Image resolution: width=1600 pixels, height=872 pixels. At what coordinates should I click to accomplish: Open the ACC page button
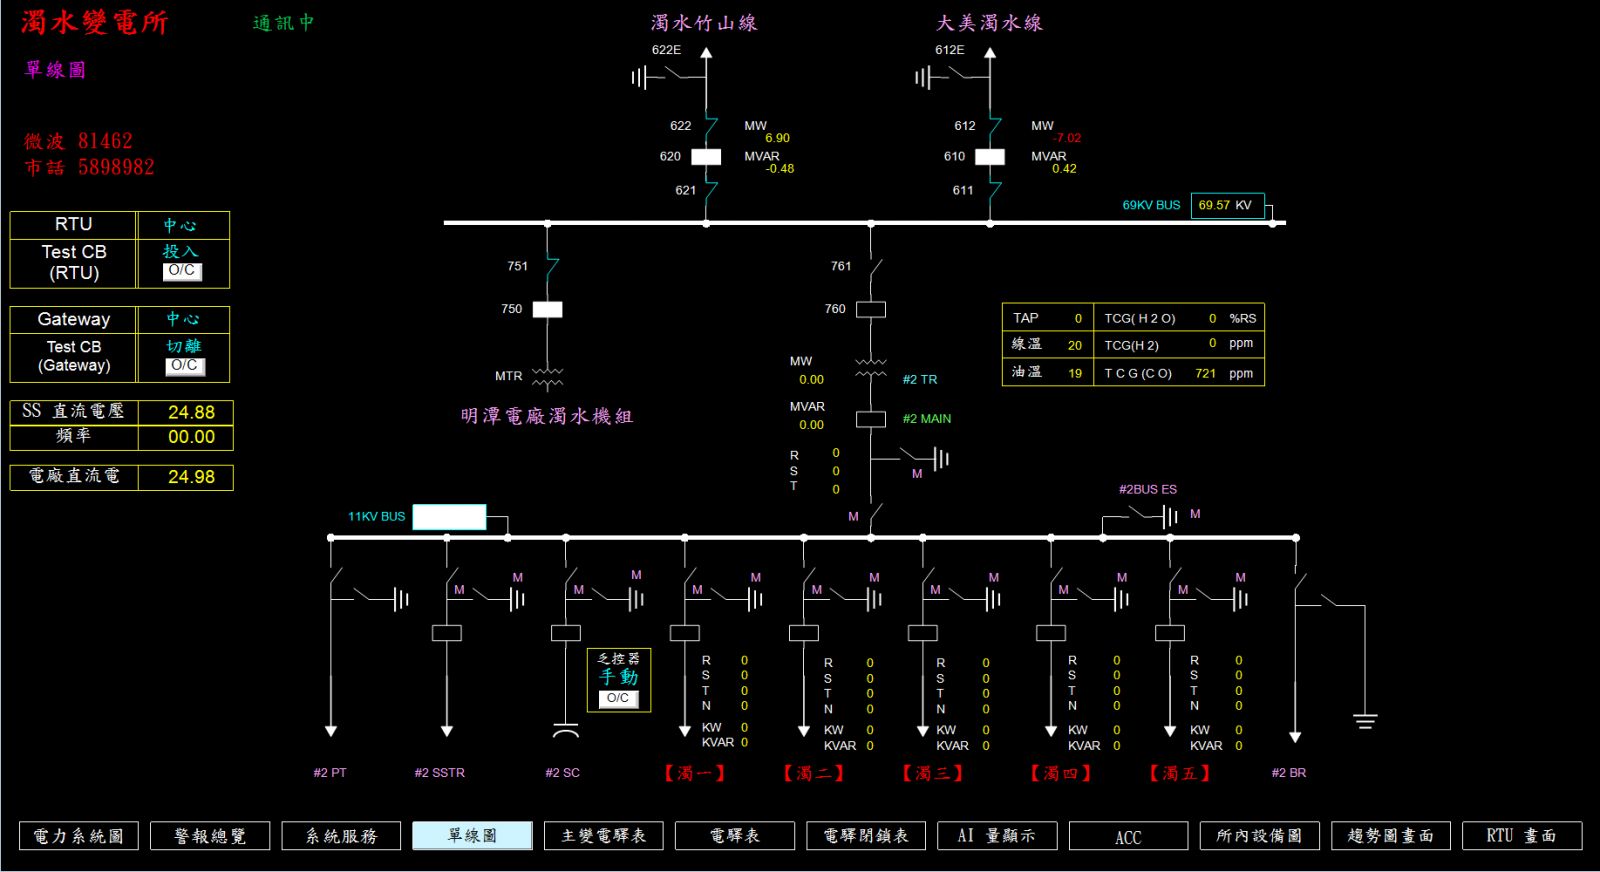tap(1129, 836)
